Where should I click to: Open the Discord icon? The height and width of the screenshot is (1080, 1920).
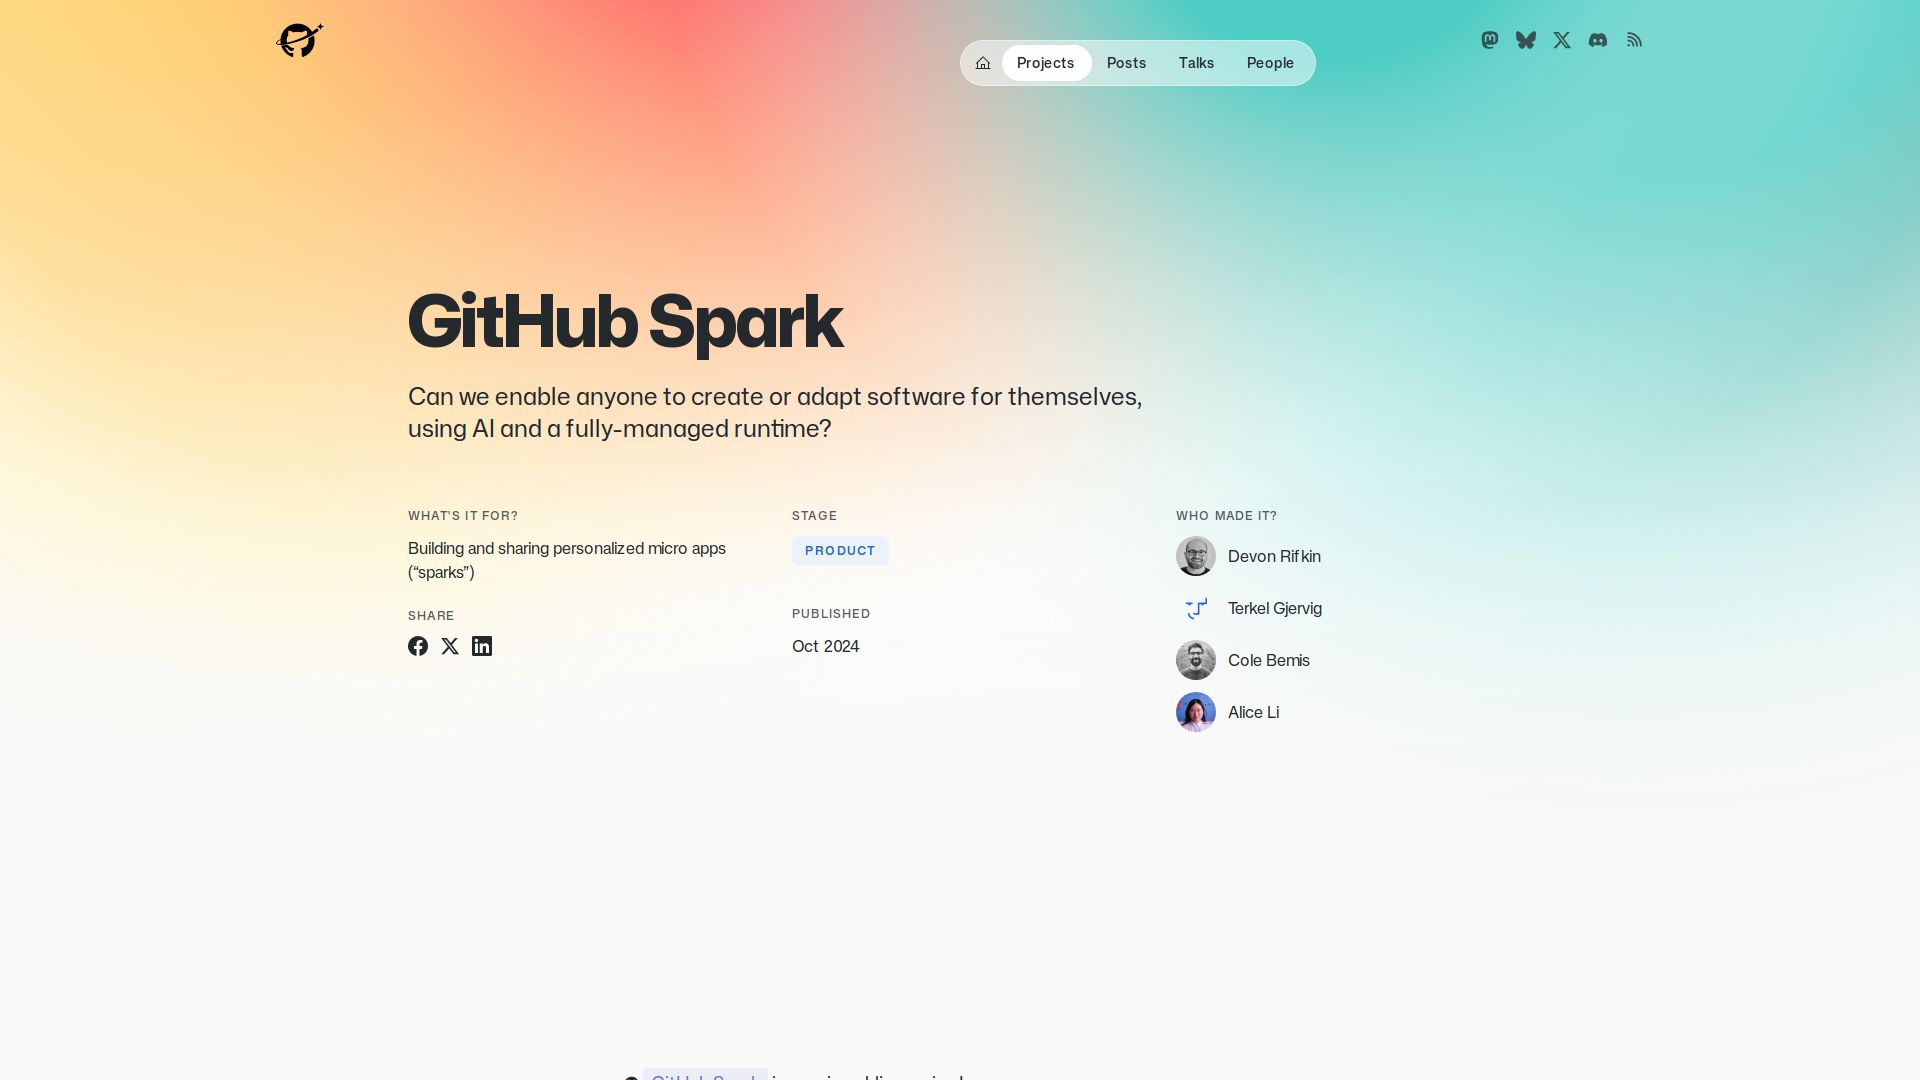click(x=1598, y=40)
